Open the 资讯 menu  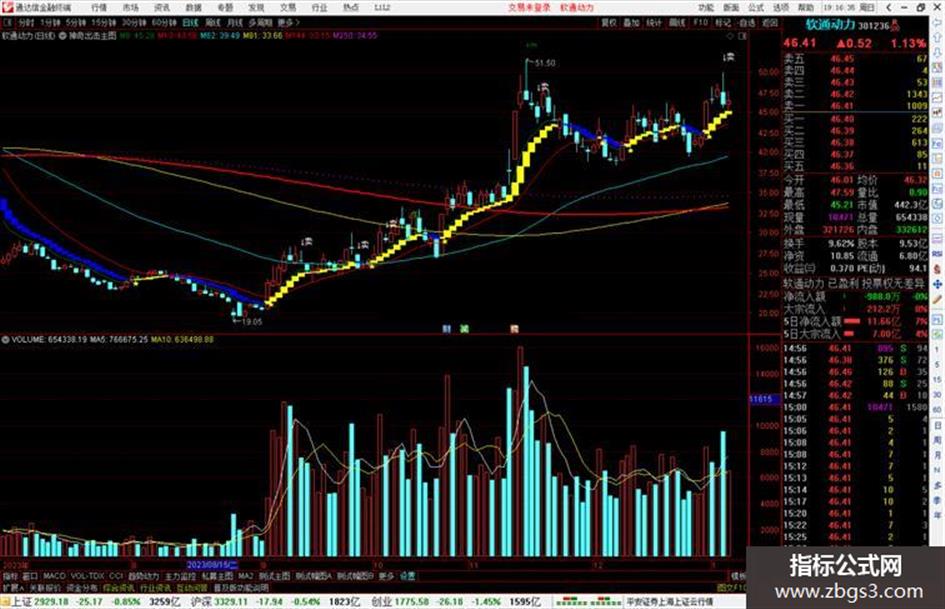(162, 7)
